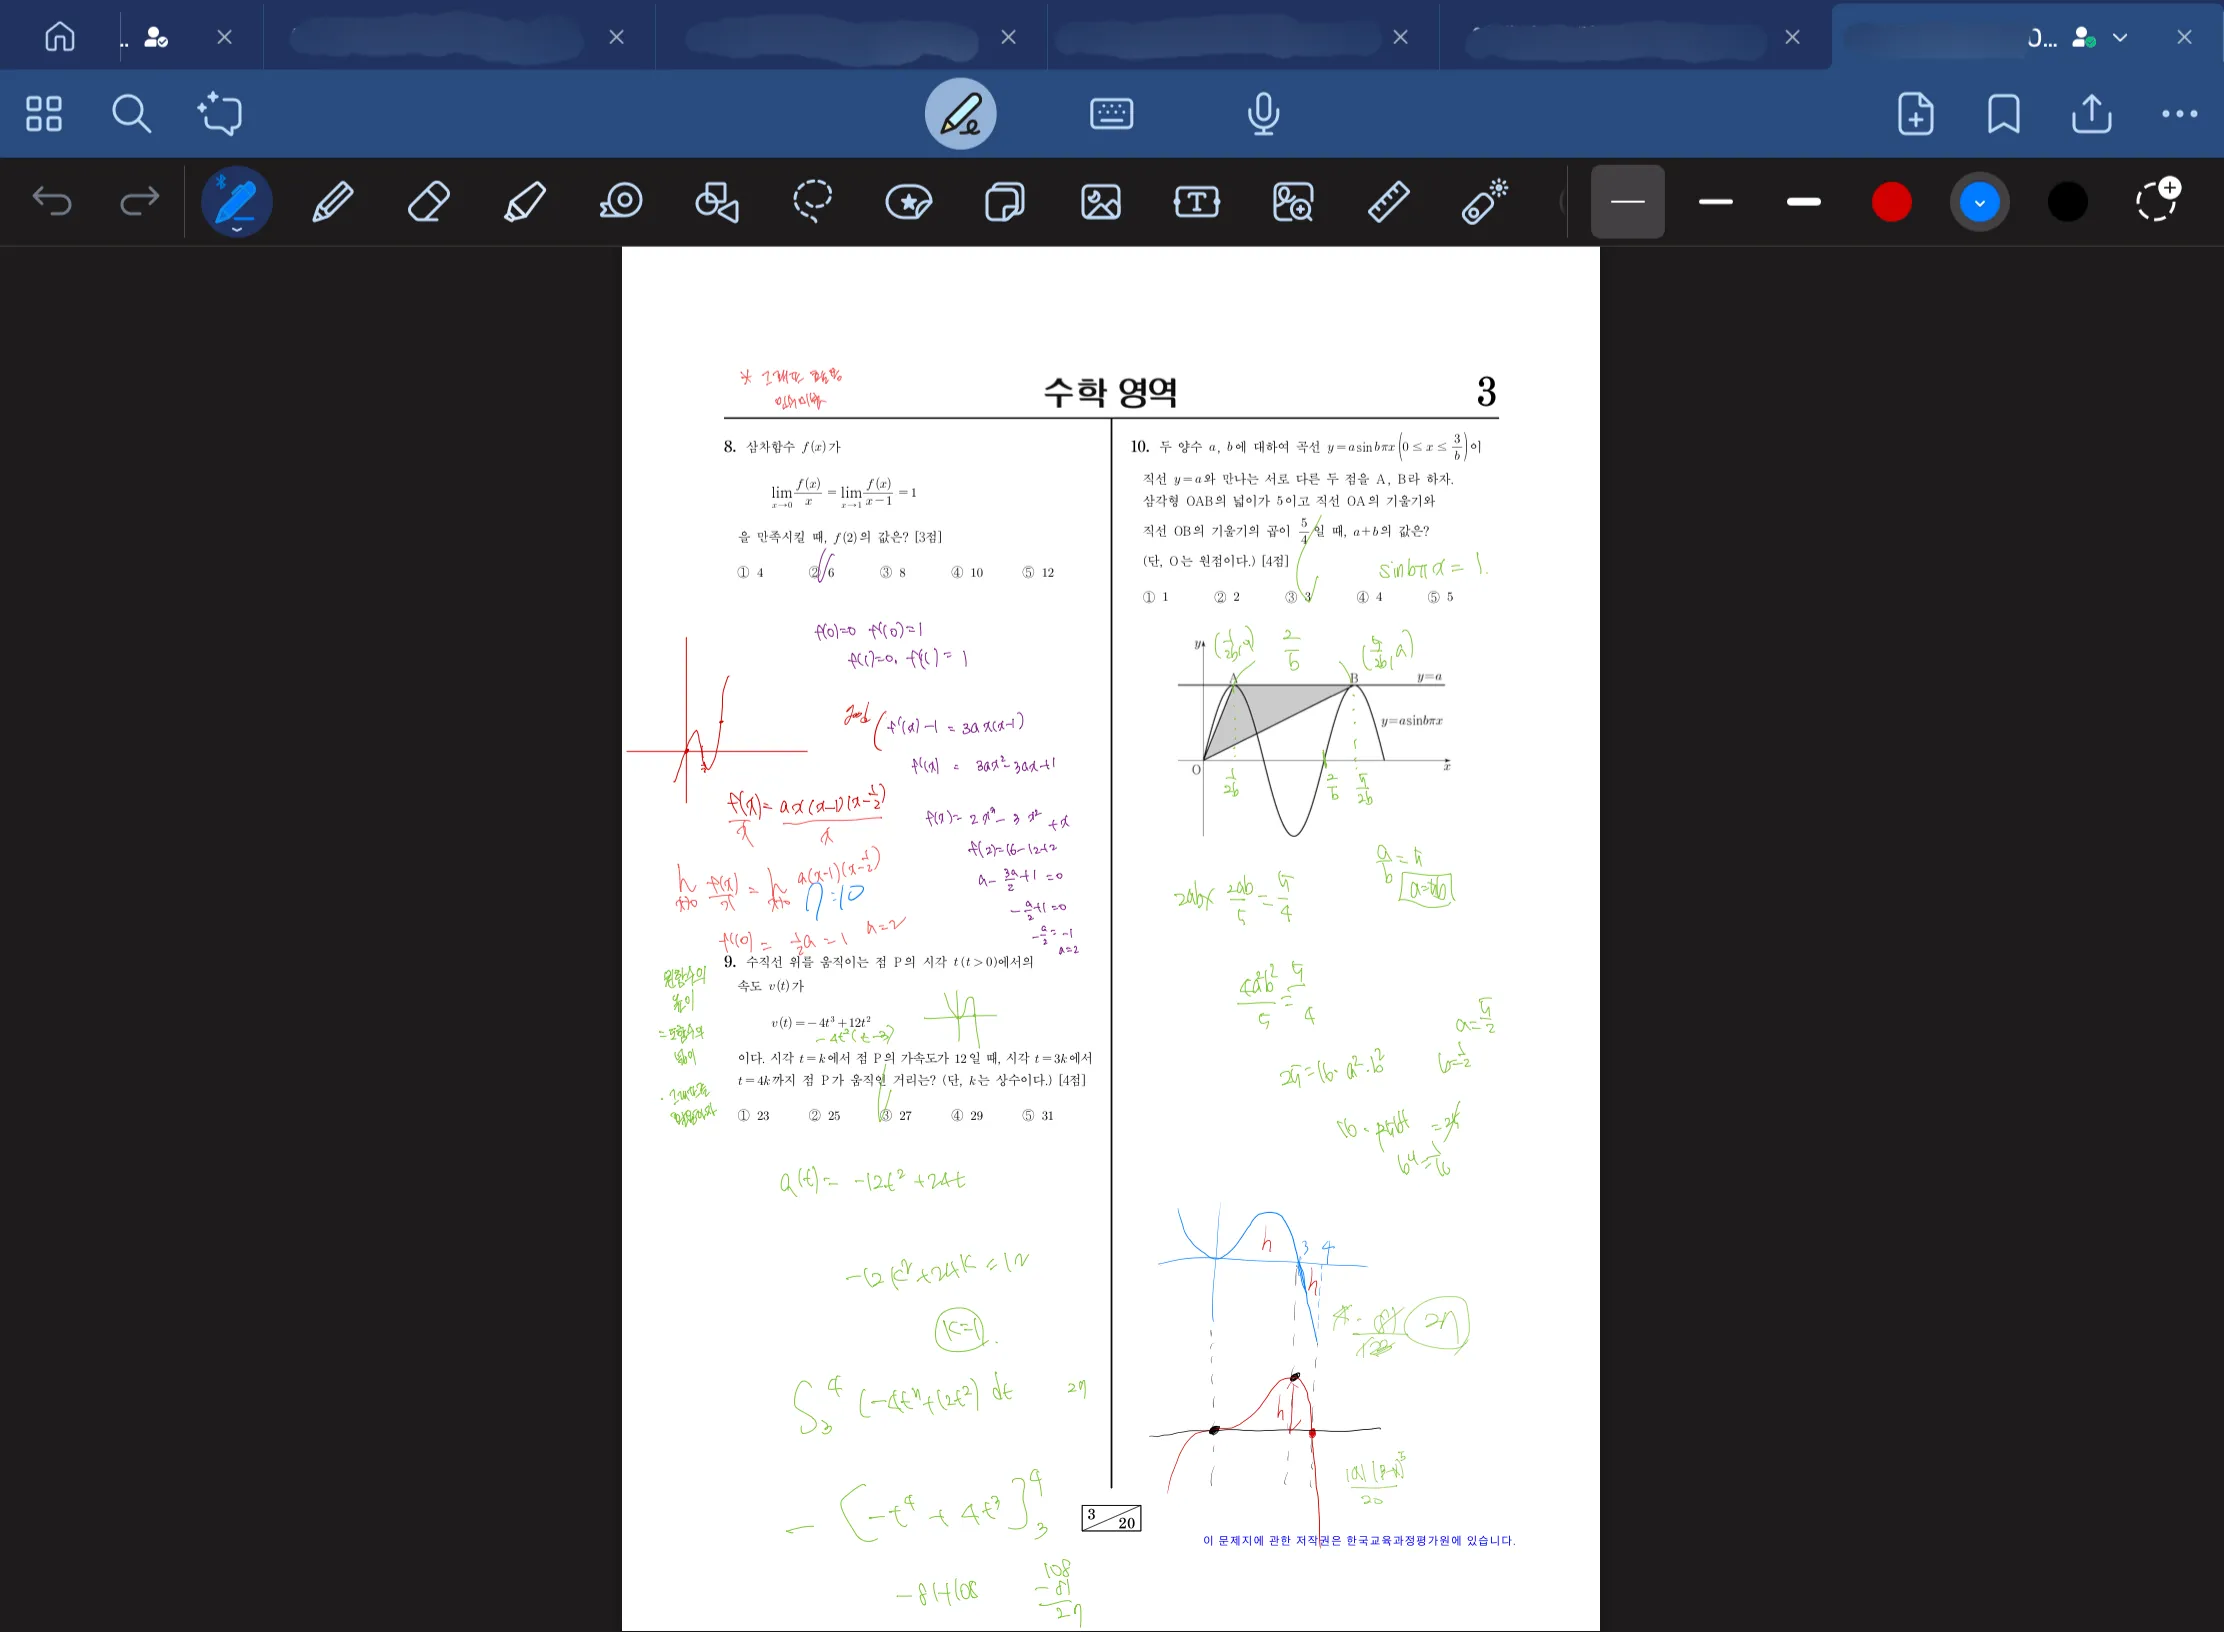
Task: Expand the active tab dropdown chevron
Action: click(2119, 38)
